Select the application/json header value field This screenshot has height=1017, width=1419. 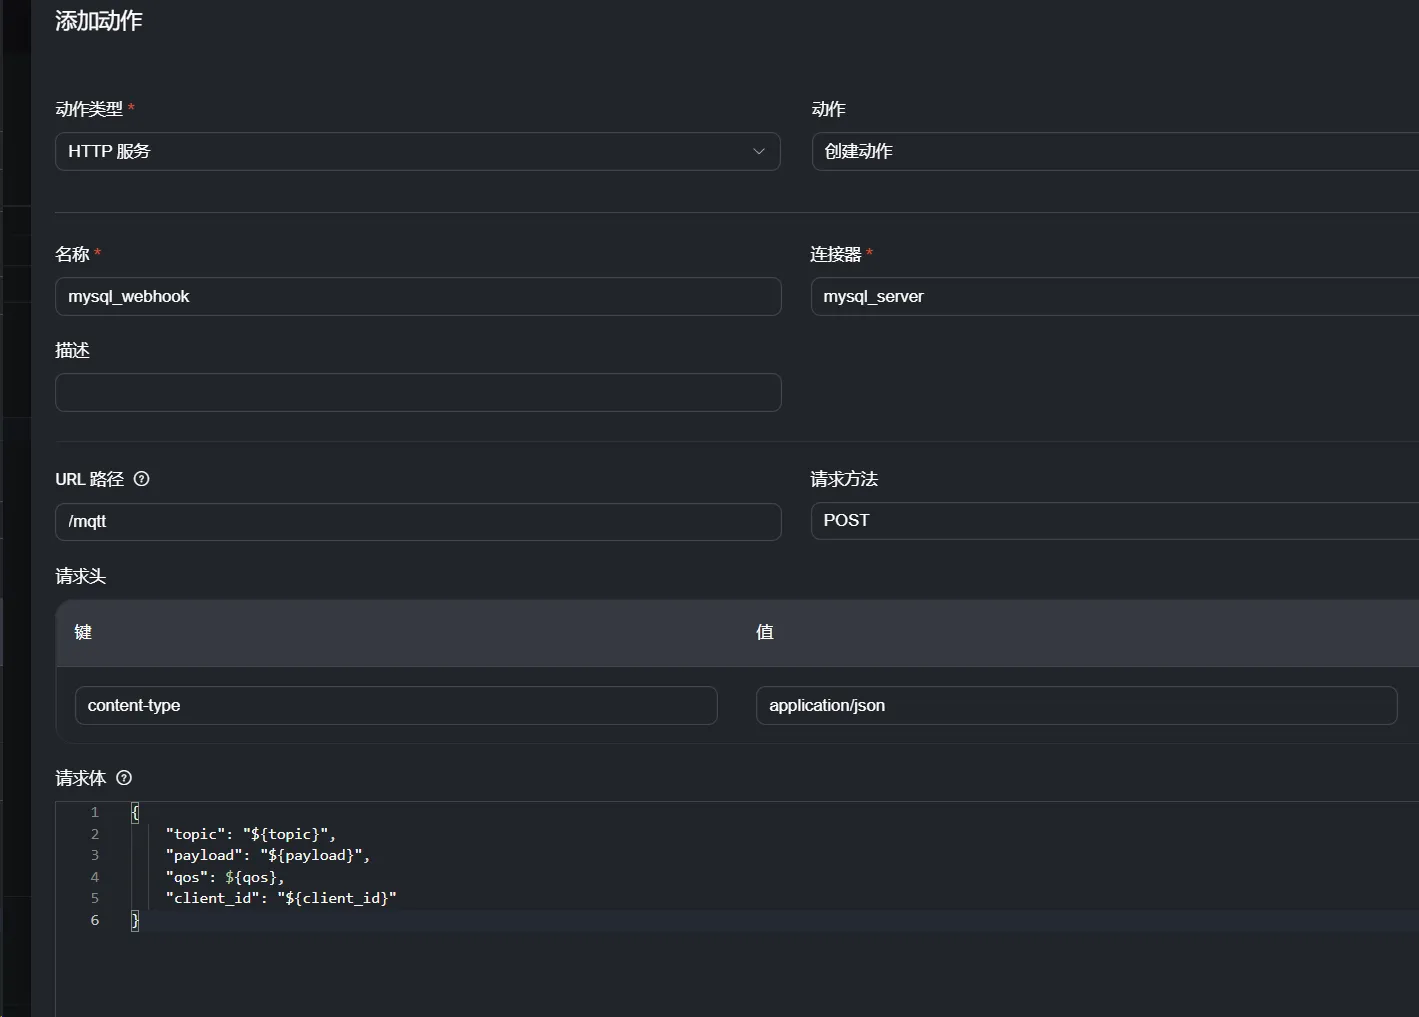coord(1076,705)
